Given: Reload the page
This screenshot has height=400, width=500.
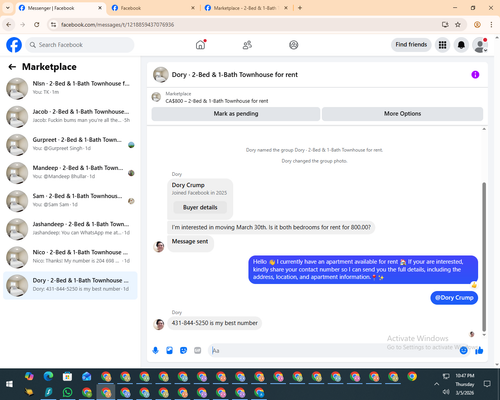Looking at the screenshot, I should (x=37, y=24).
